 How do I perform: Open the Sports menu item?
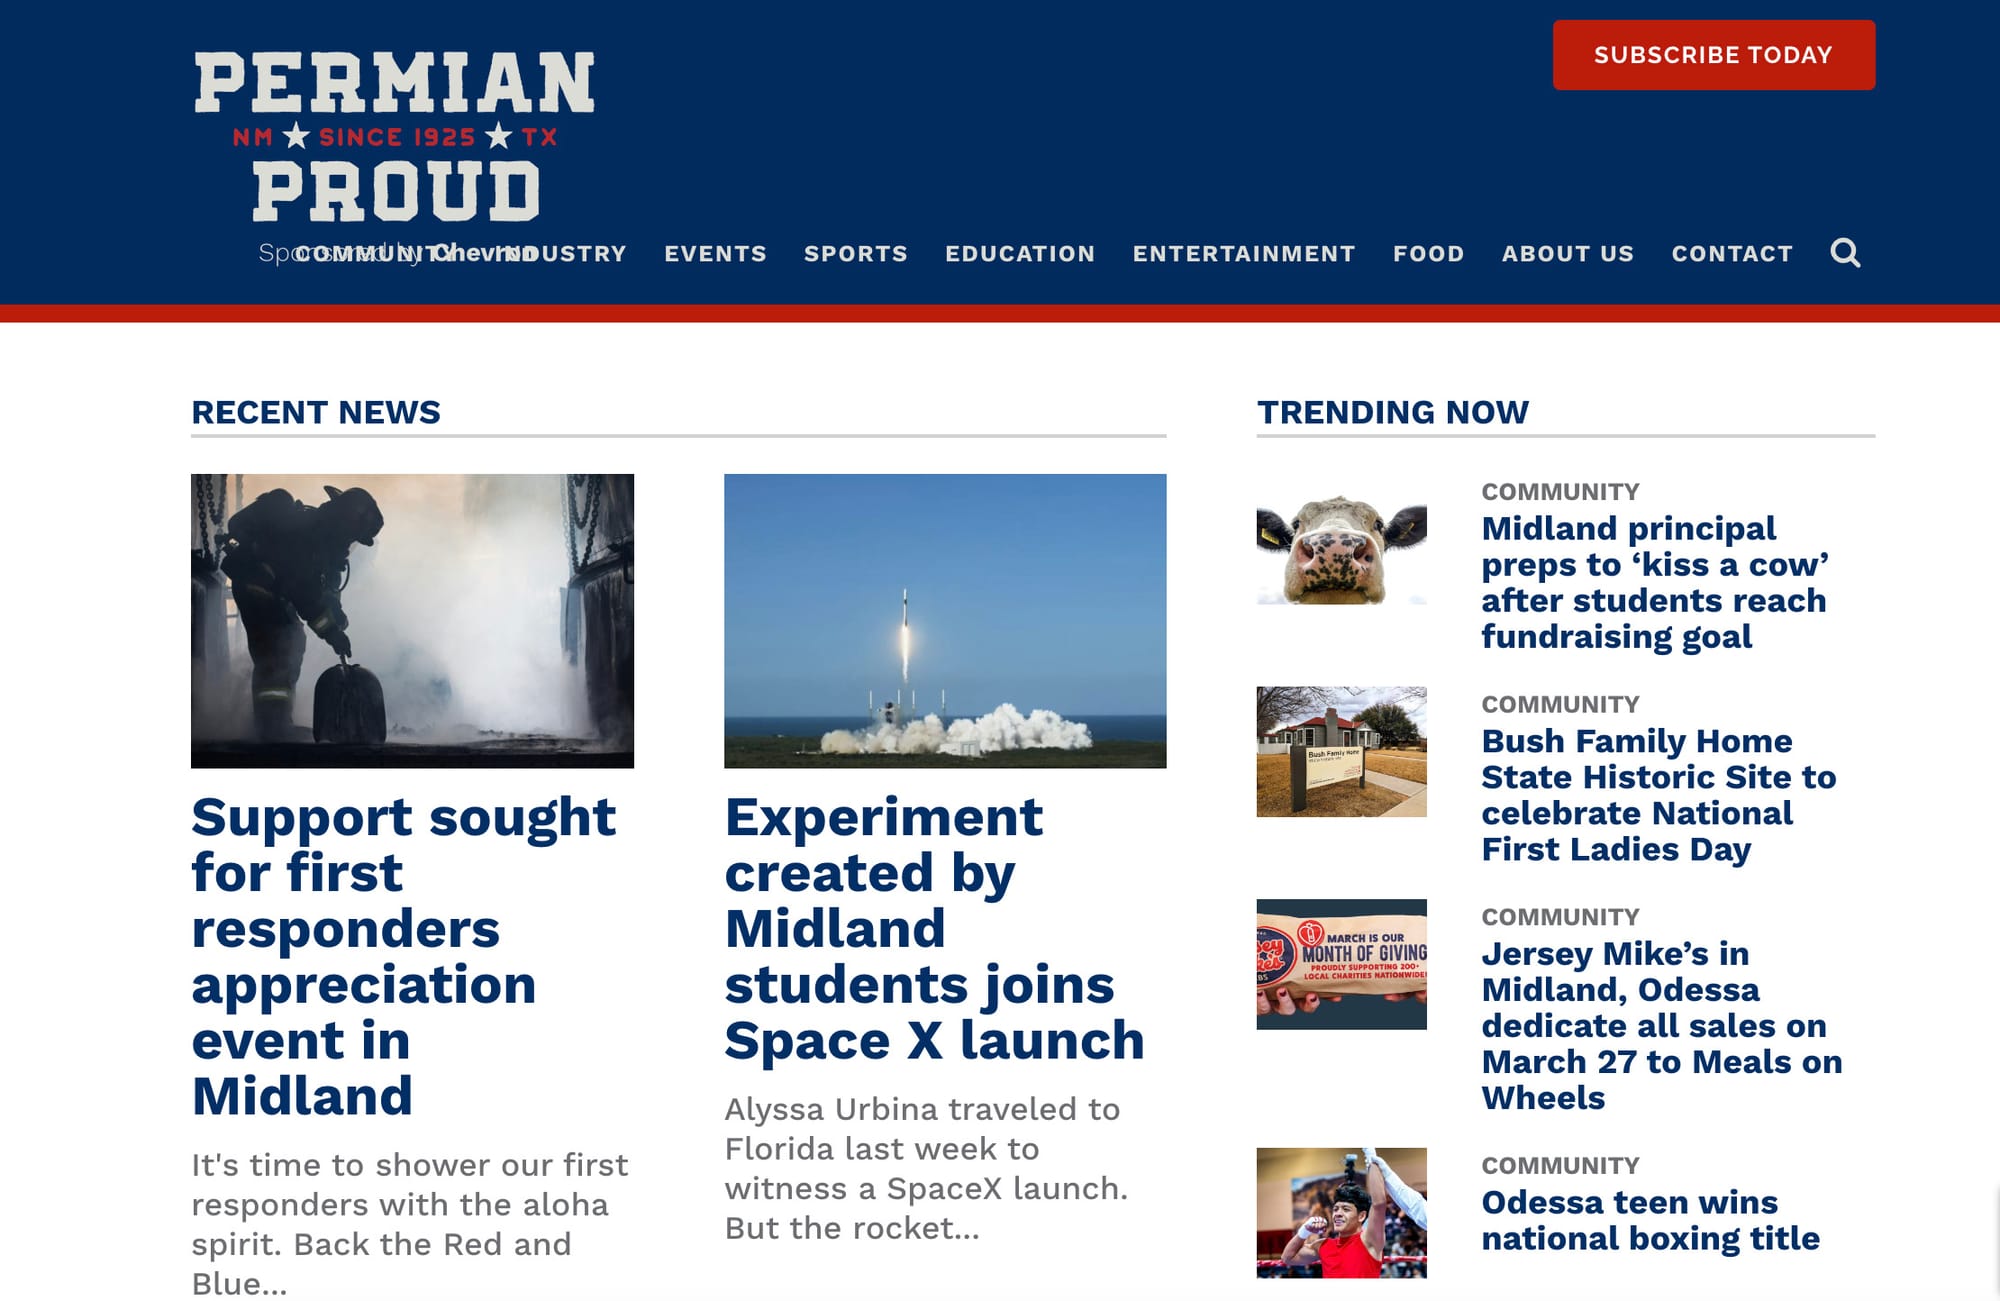856,254
